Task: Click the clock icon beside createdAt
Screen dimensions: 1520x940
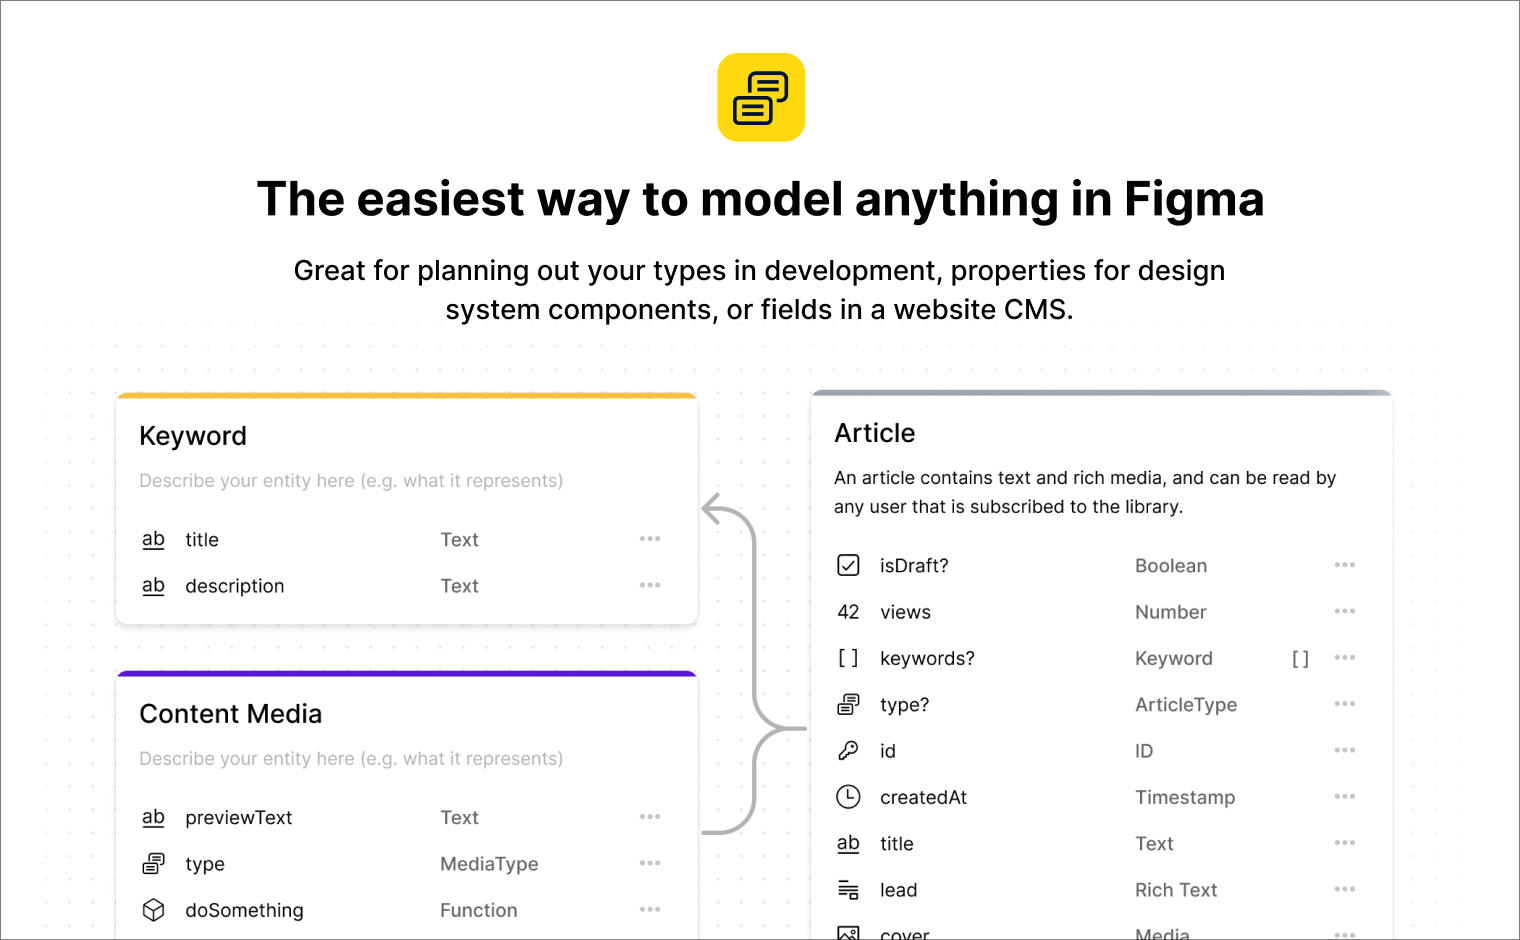Action: [x=847, y=797]
